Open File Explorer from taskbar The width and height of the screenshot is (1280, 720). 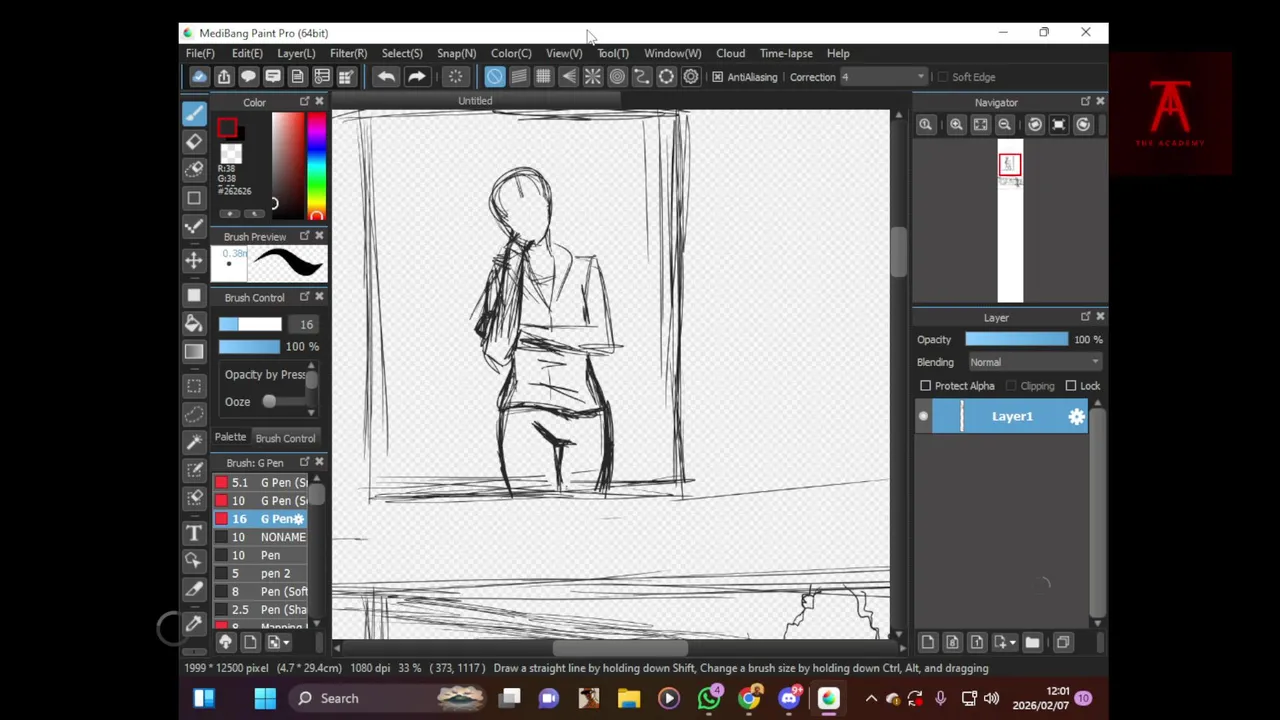coord(629,698)
